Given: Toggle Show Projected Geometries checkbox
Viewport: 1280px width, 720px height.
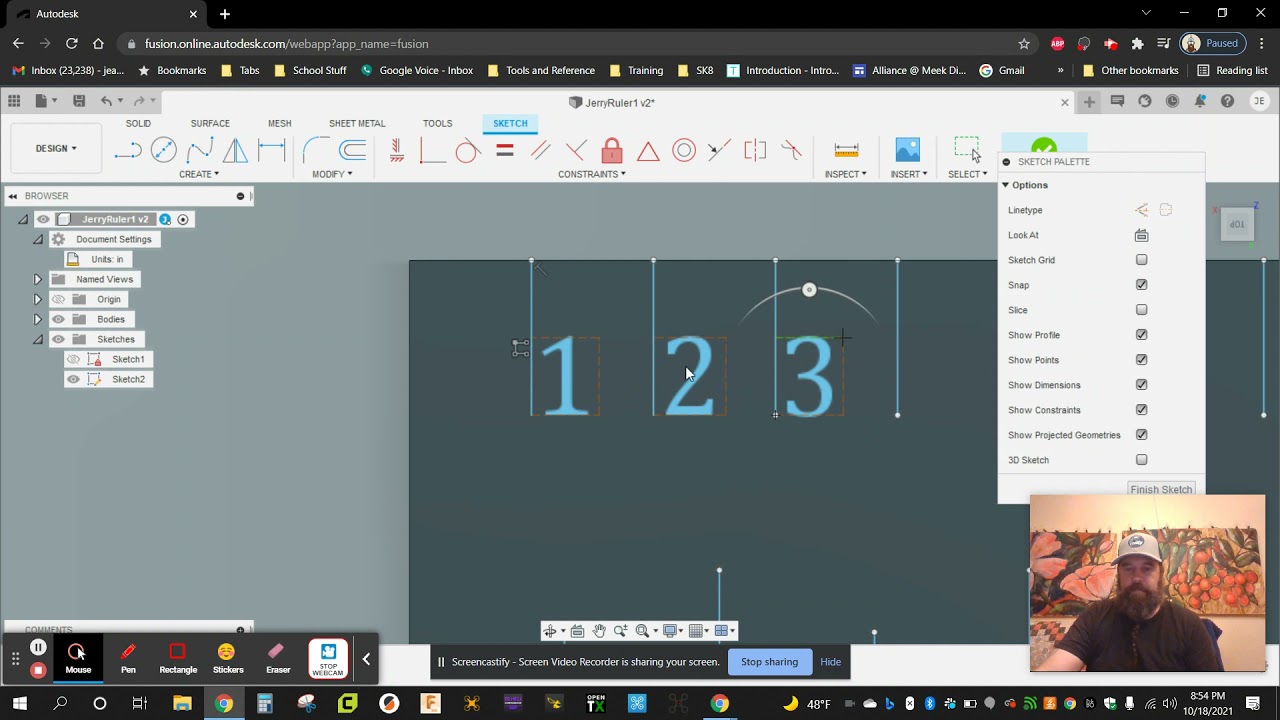Looking at the screenshot, I should [1141, 435].
